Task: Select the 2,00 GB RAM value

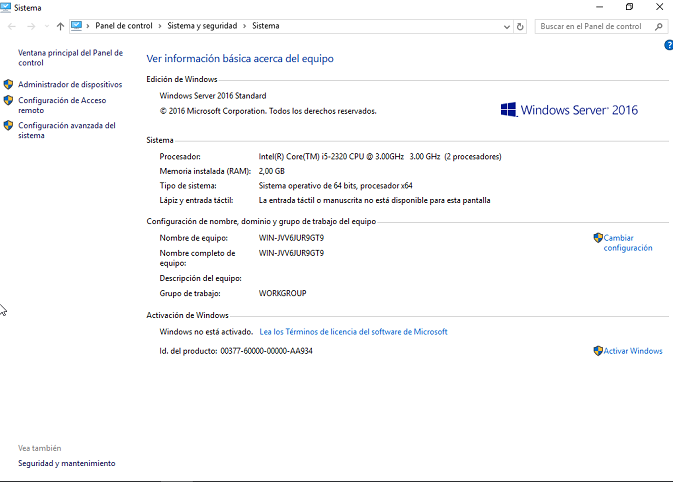Action: pyautogui.click(x=271, y=171)
